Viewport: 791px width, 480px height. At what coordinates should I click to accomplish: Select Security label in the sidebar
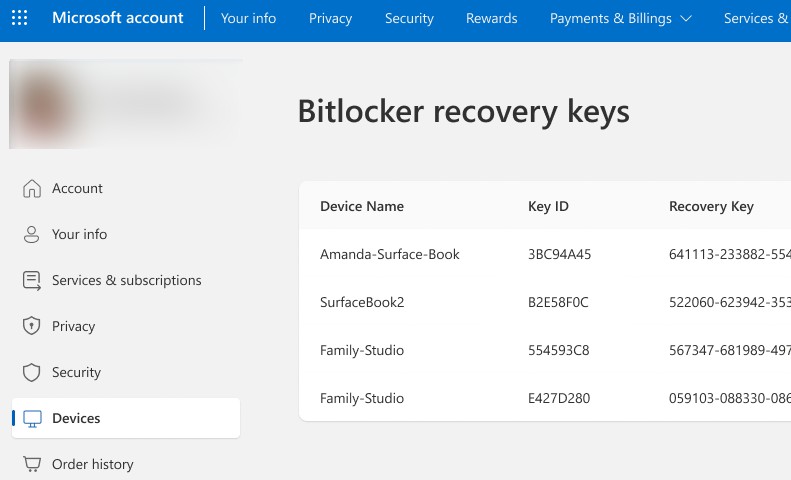76,372
